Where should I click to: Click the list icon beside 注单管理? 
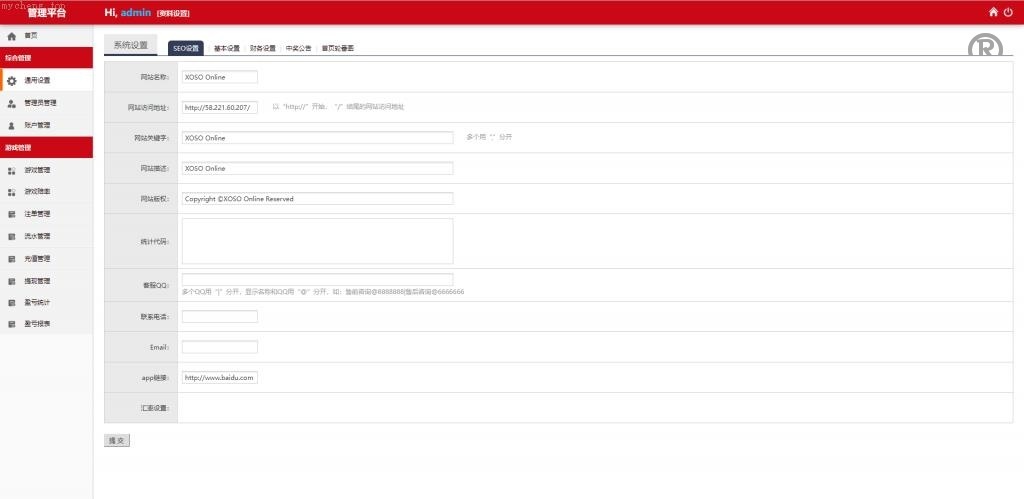(12, 214)
